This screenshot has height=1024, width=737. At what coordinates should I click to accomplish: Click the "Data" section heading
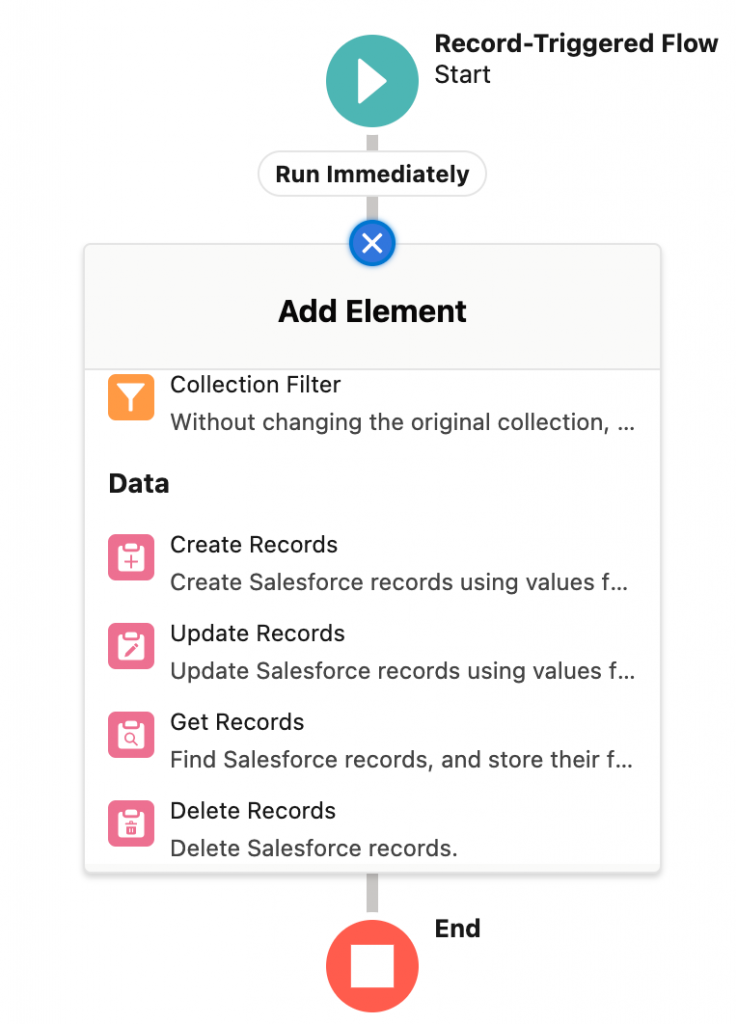[138, 483]
